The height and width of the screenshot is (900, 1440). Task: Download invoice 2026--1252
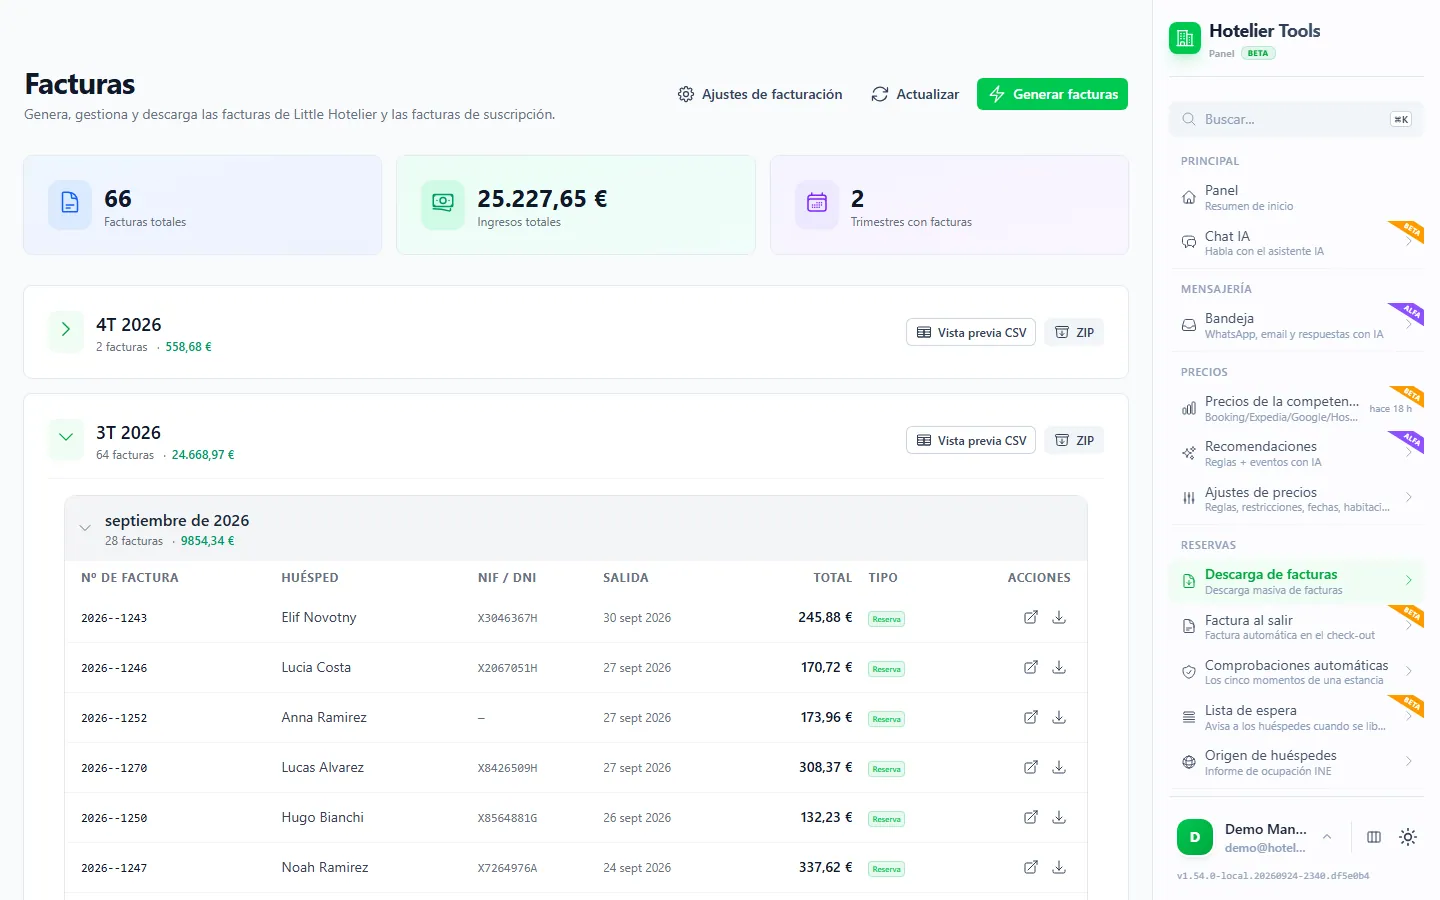[x=1059, y=717]
